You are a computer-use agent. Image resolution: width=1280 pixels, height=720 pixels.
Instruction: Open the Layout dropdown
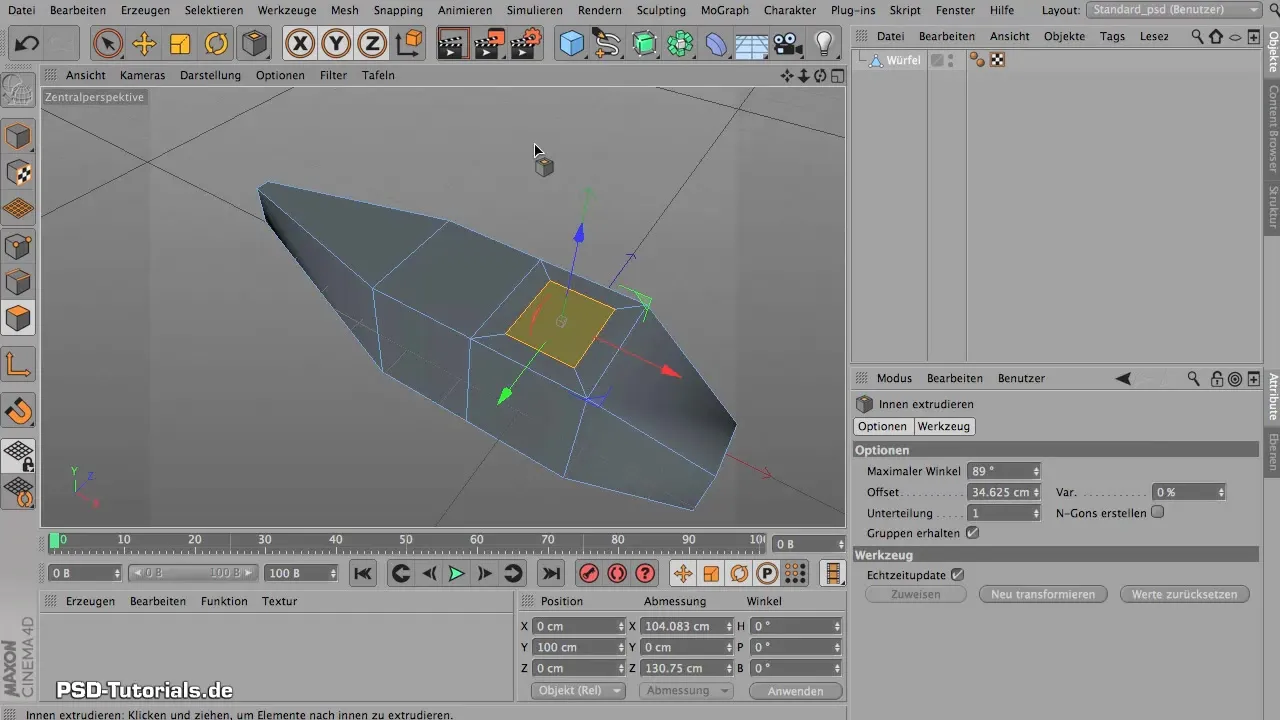point(1173,10)
